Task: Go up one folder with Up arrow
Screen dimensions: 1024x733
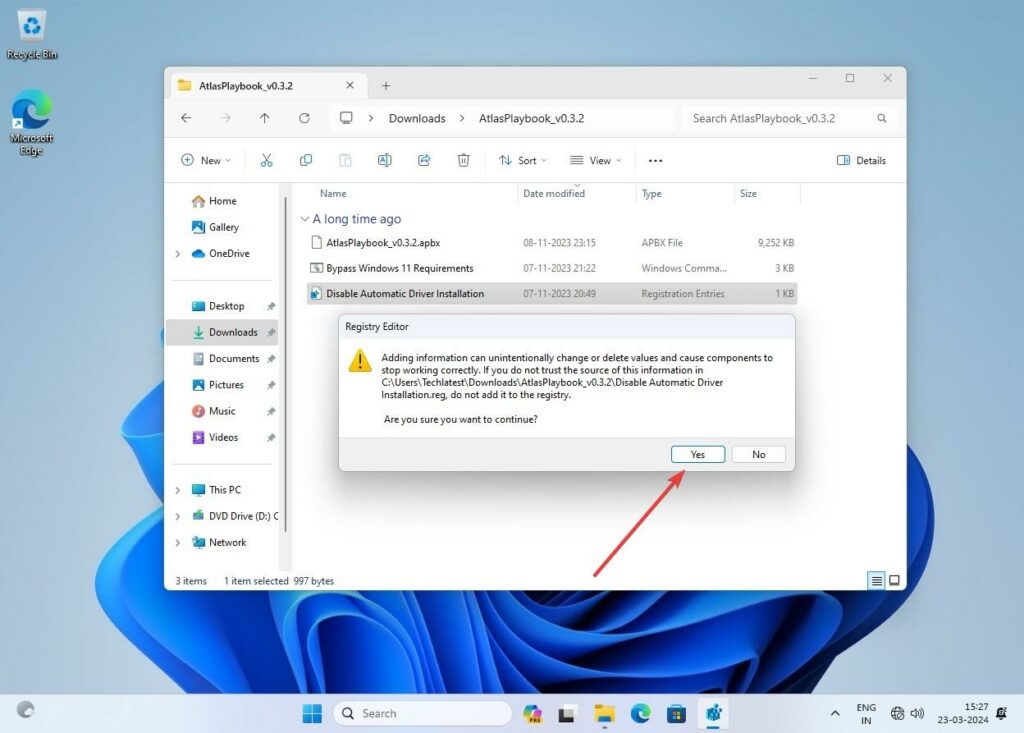Action: 264,118
